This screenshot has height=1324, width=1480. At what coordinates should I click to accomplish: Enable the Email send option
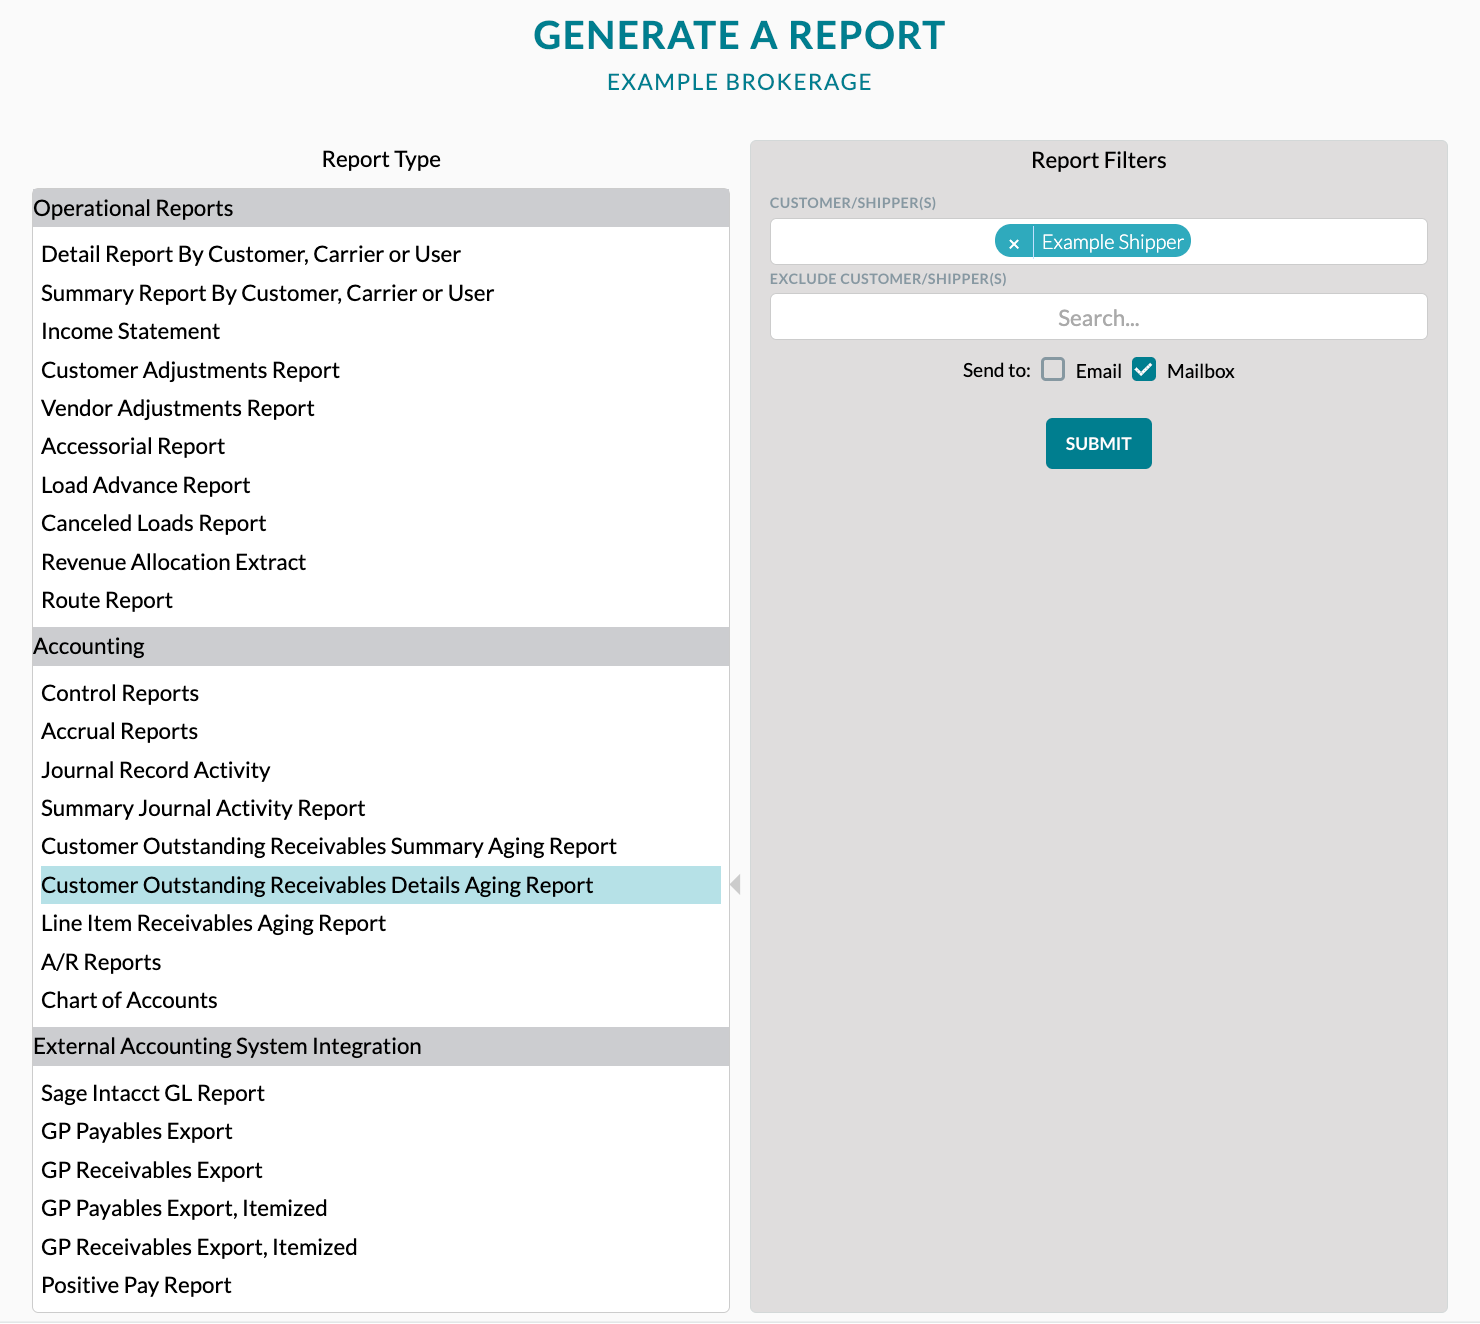click(1053, 370)
